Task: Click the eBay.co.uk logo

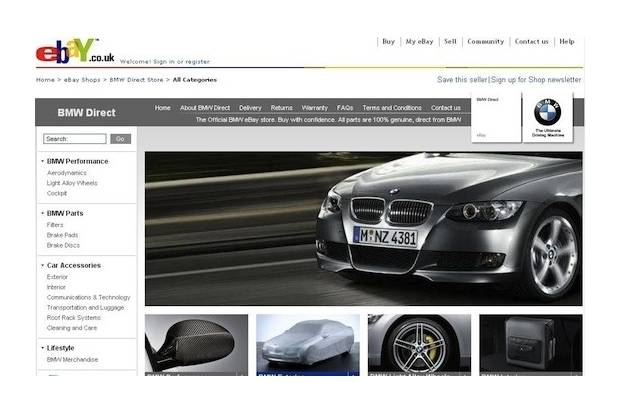Action: 75,51
